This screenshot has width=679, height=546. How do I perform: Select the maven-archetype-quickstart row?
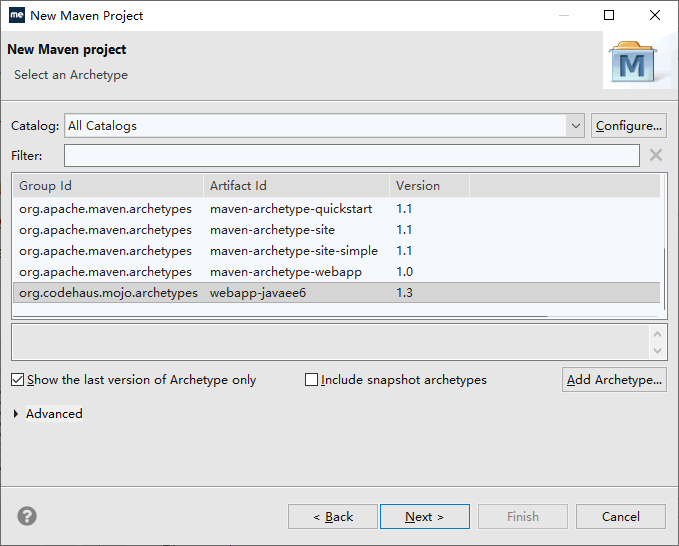click(336, 209)
